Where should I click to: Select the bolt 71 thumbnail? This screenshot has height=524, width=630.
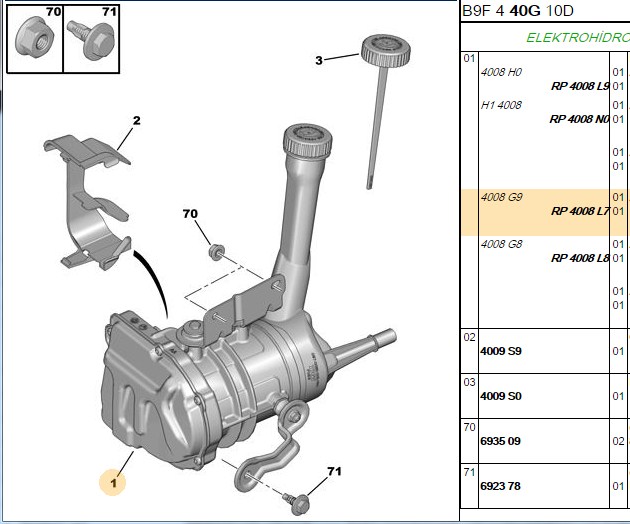click(92, 39)
